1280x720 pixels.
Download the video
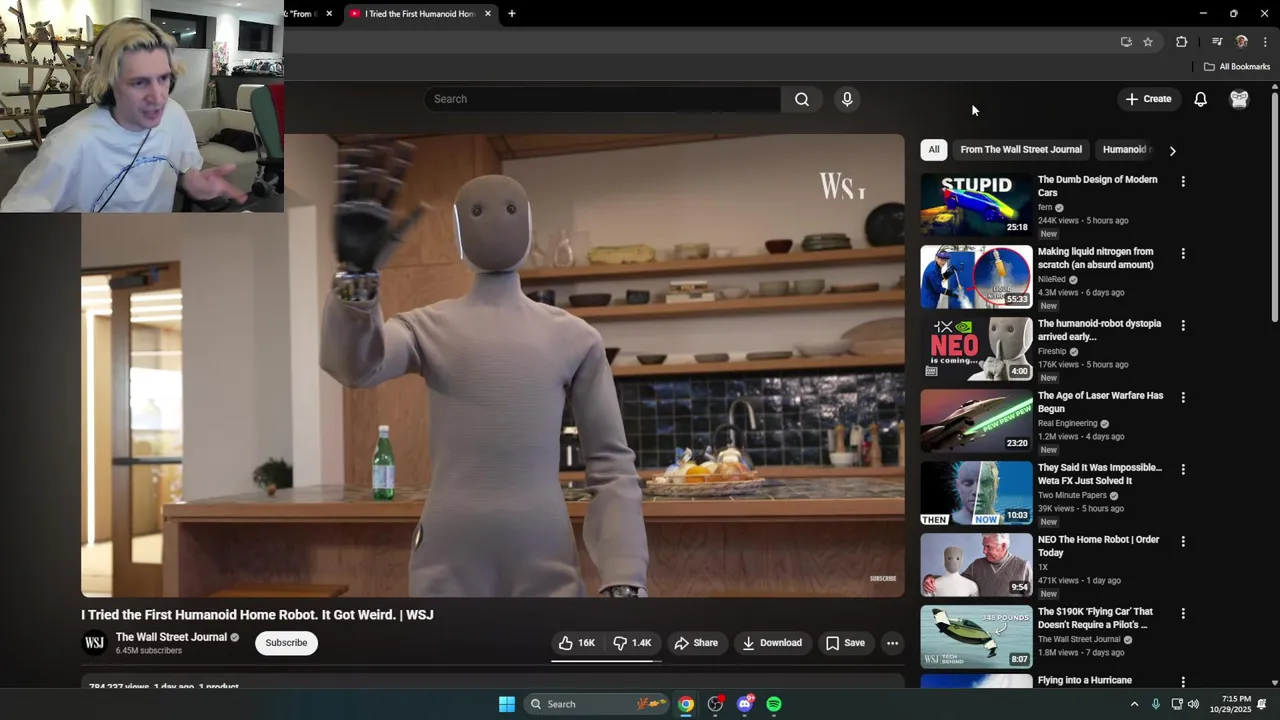(x=772, y=643)
